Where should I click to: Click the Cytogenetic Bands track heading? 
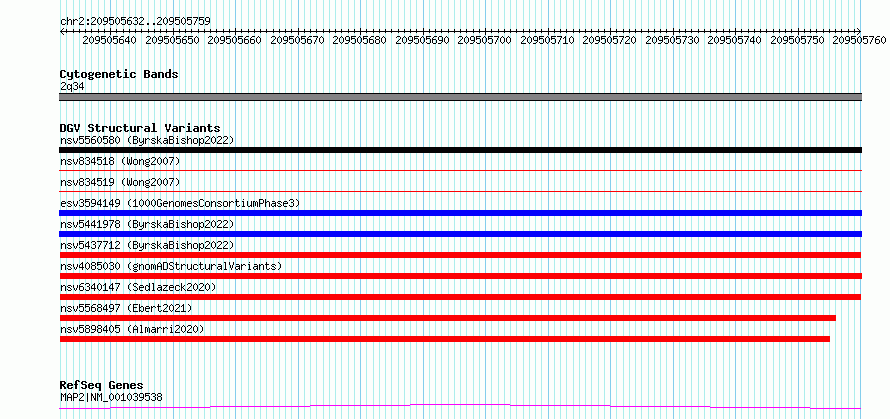[119, 74]
